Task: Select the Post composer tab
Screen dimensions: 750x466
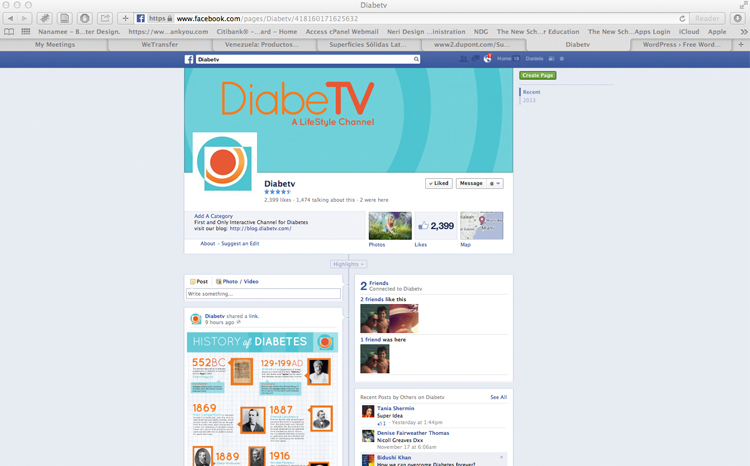Action: pos(199,282)
